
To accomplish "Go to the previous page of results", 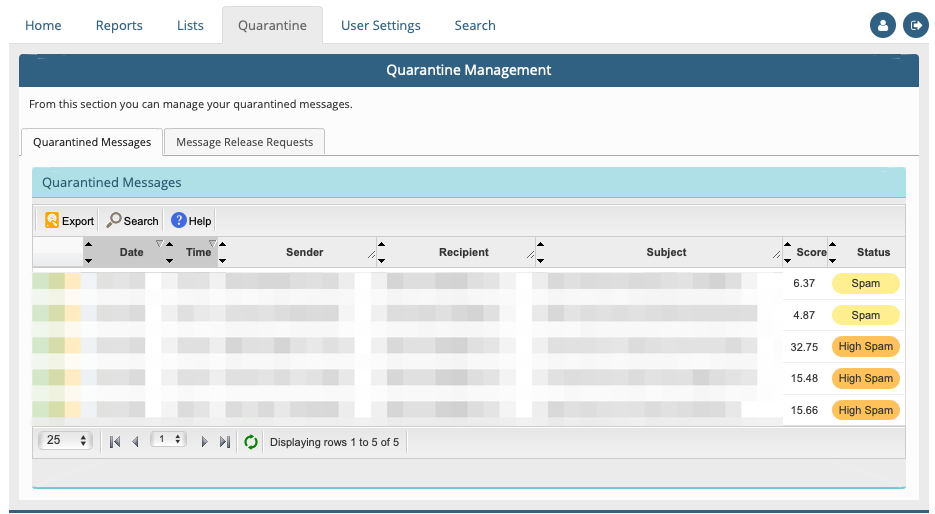I will coord(135,442).
